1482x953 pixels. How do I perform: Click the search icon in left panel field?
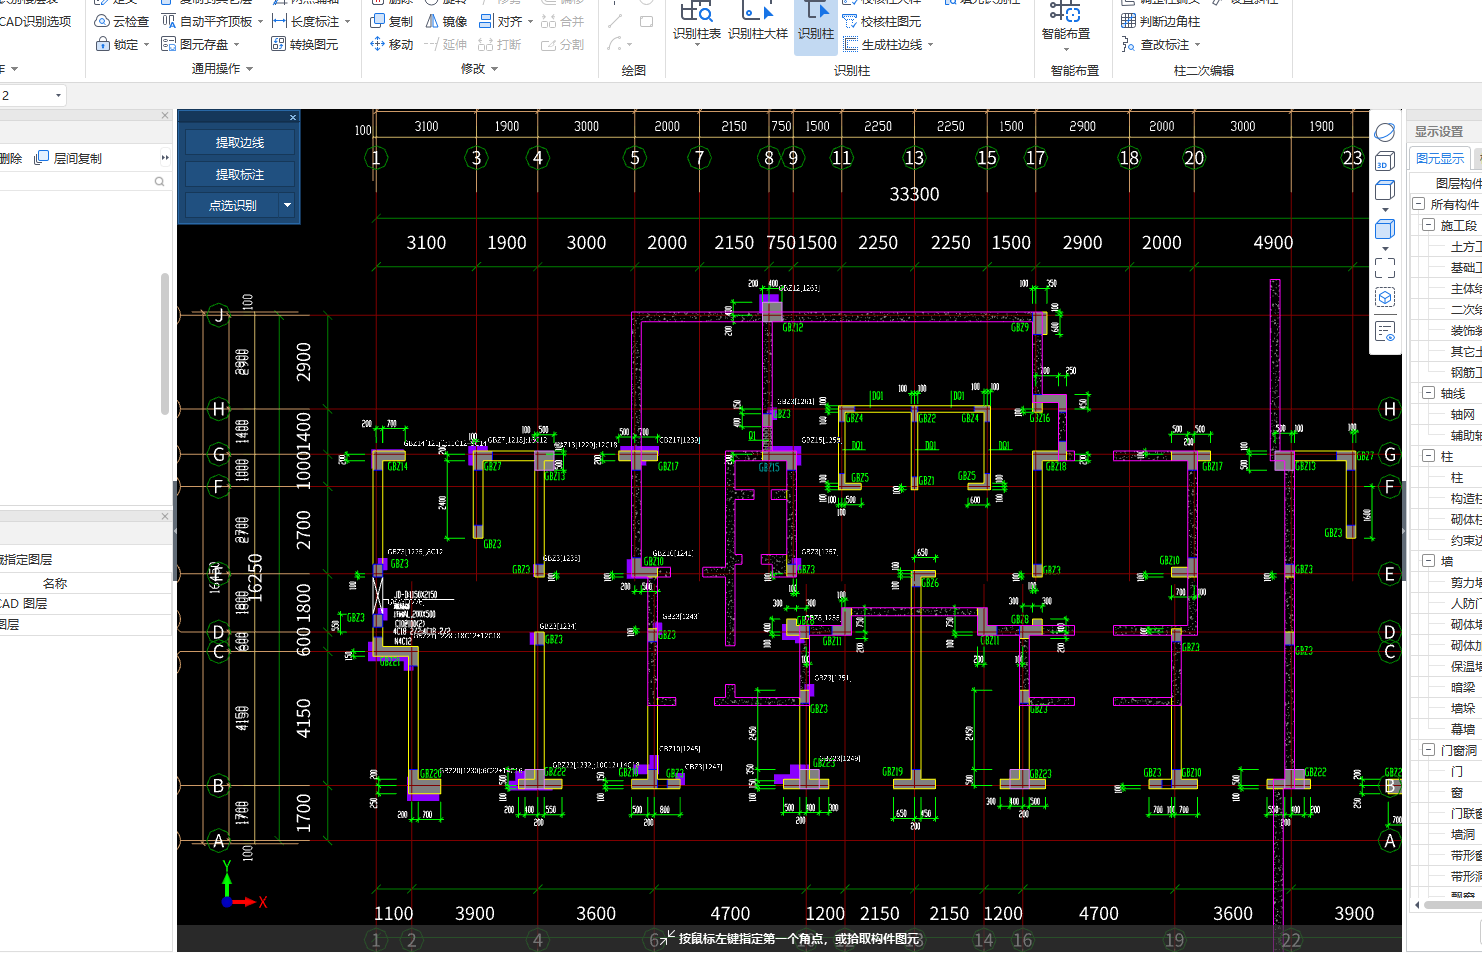tap(159, 181)
